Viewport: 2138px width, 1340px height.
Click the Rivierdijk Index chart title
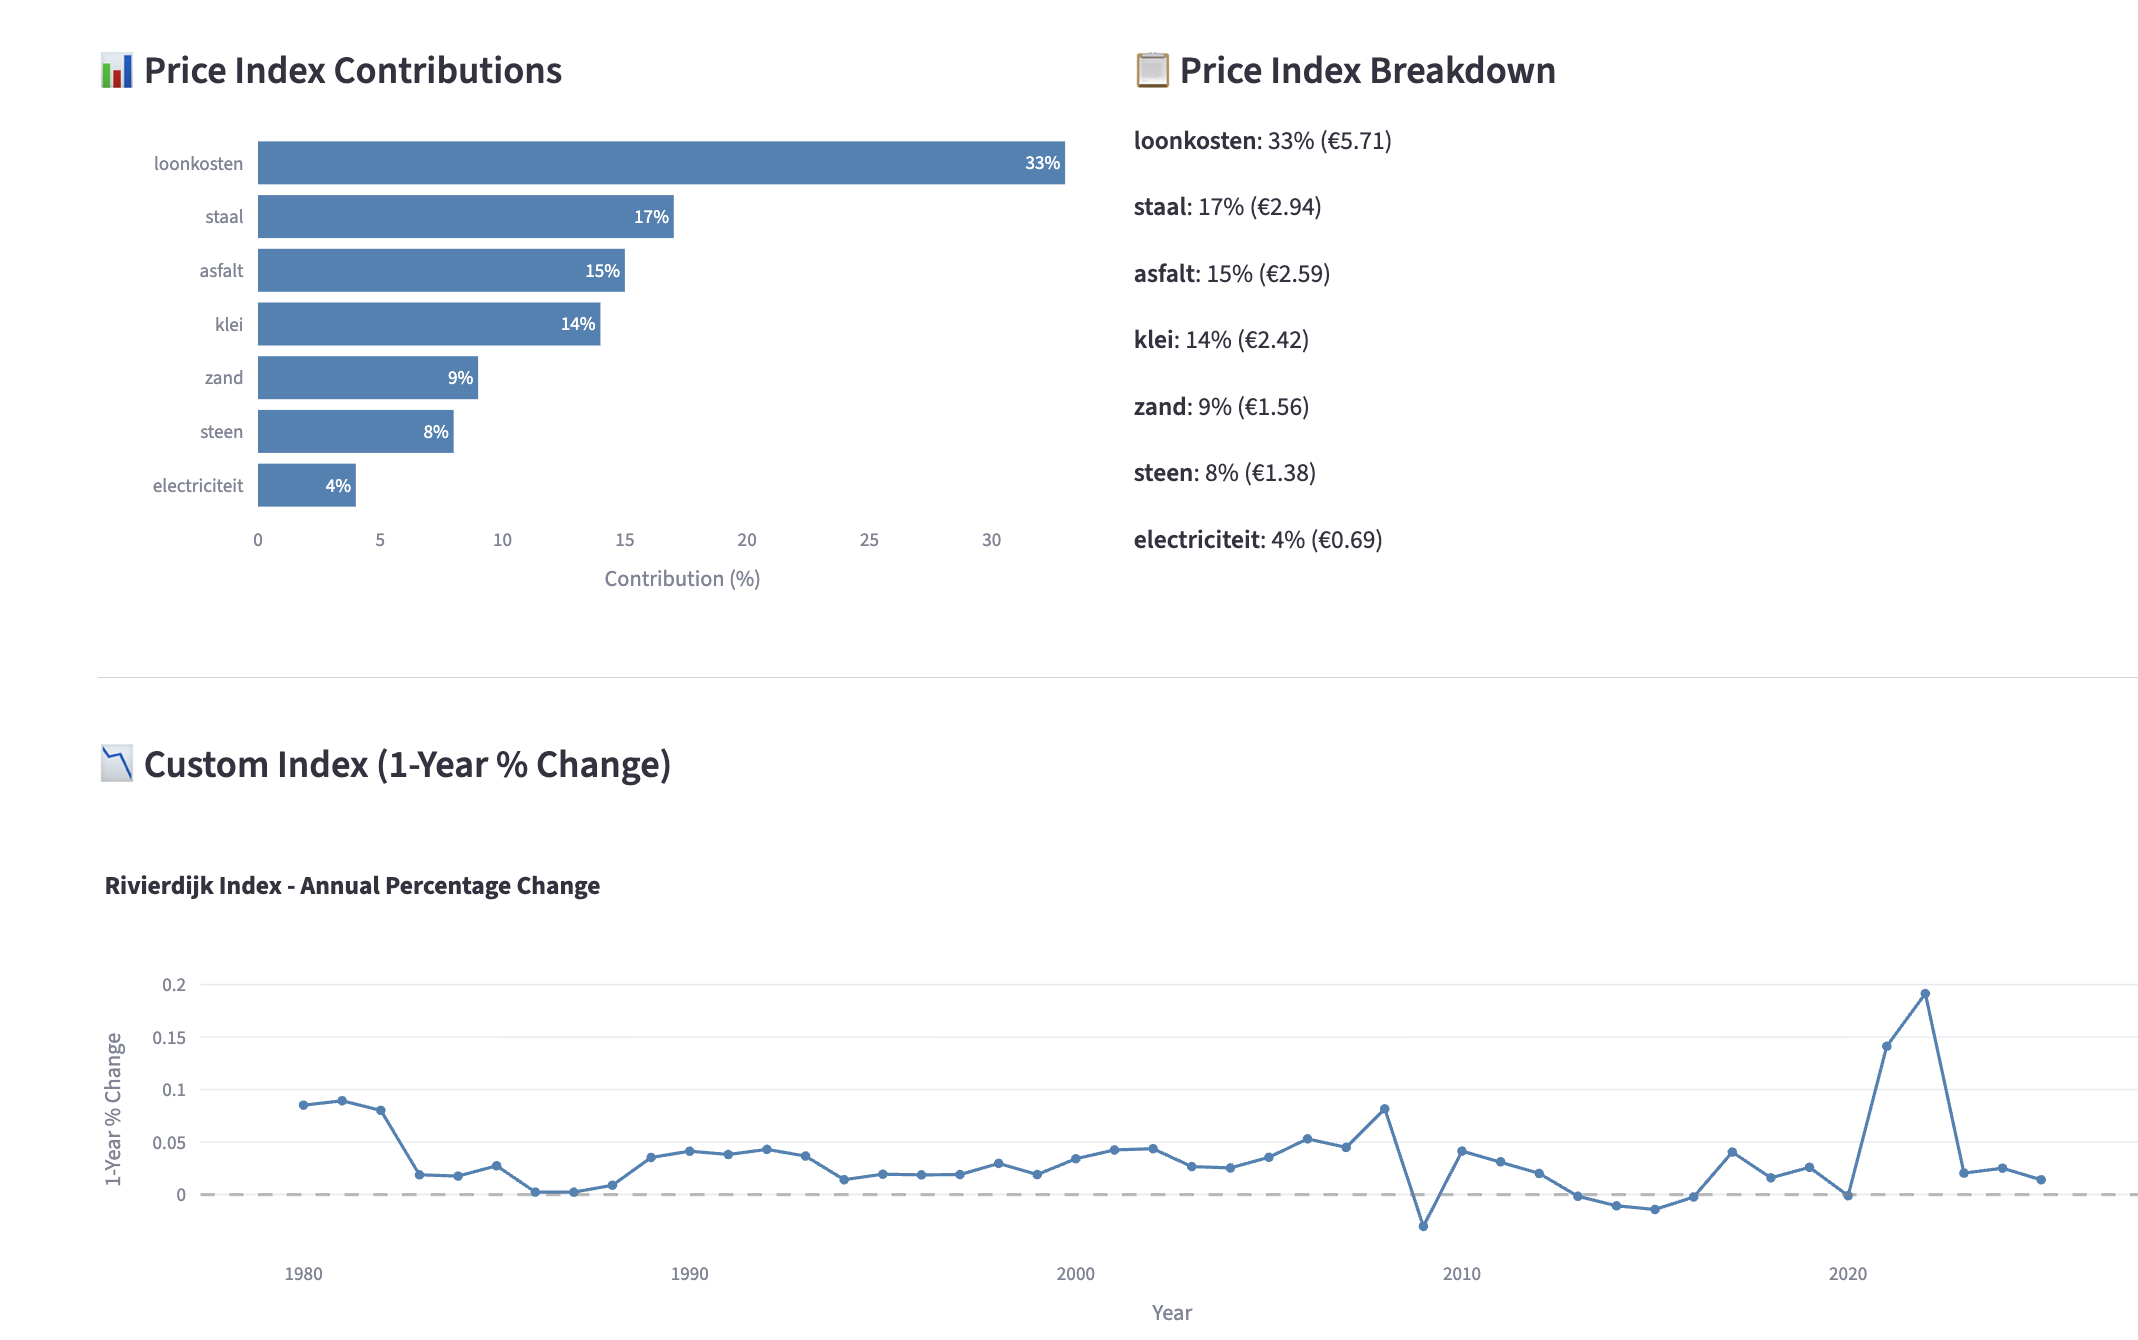coord(352,886)
